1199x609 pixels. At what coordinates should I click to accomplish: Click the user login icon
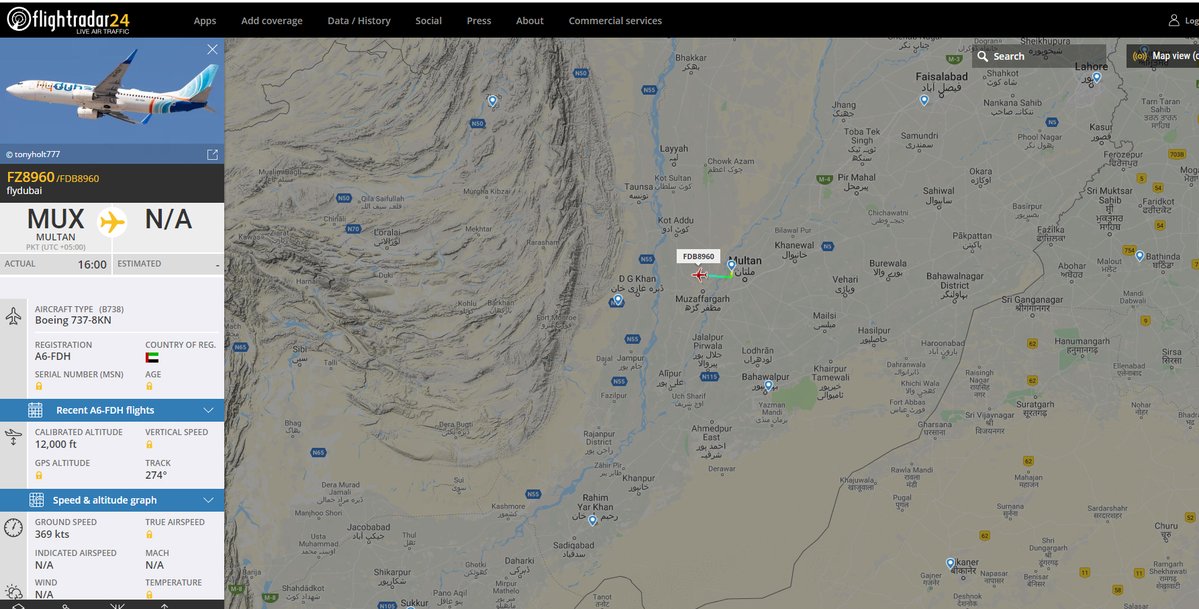tap(1174, 21)
